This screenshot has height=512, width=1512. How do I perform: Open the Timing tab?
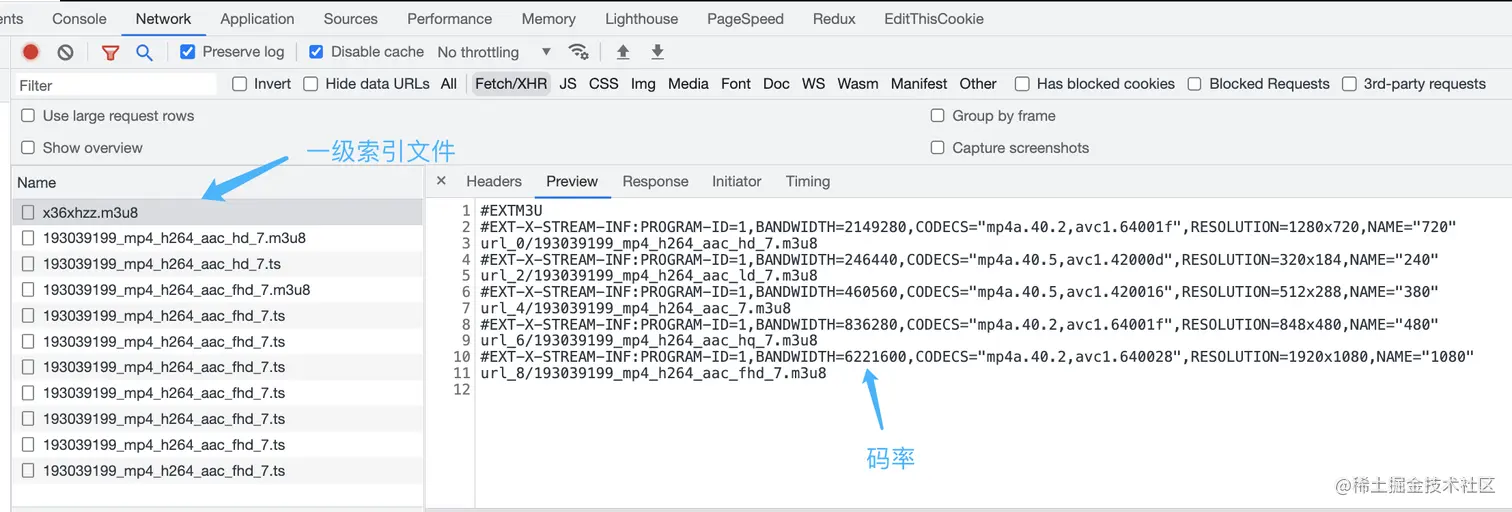[808, 181]
